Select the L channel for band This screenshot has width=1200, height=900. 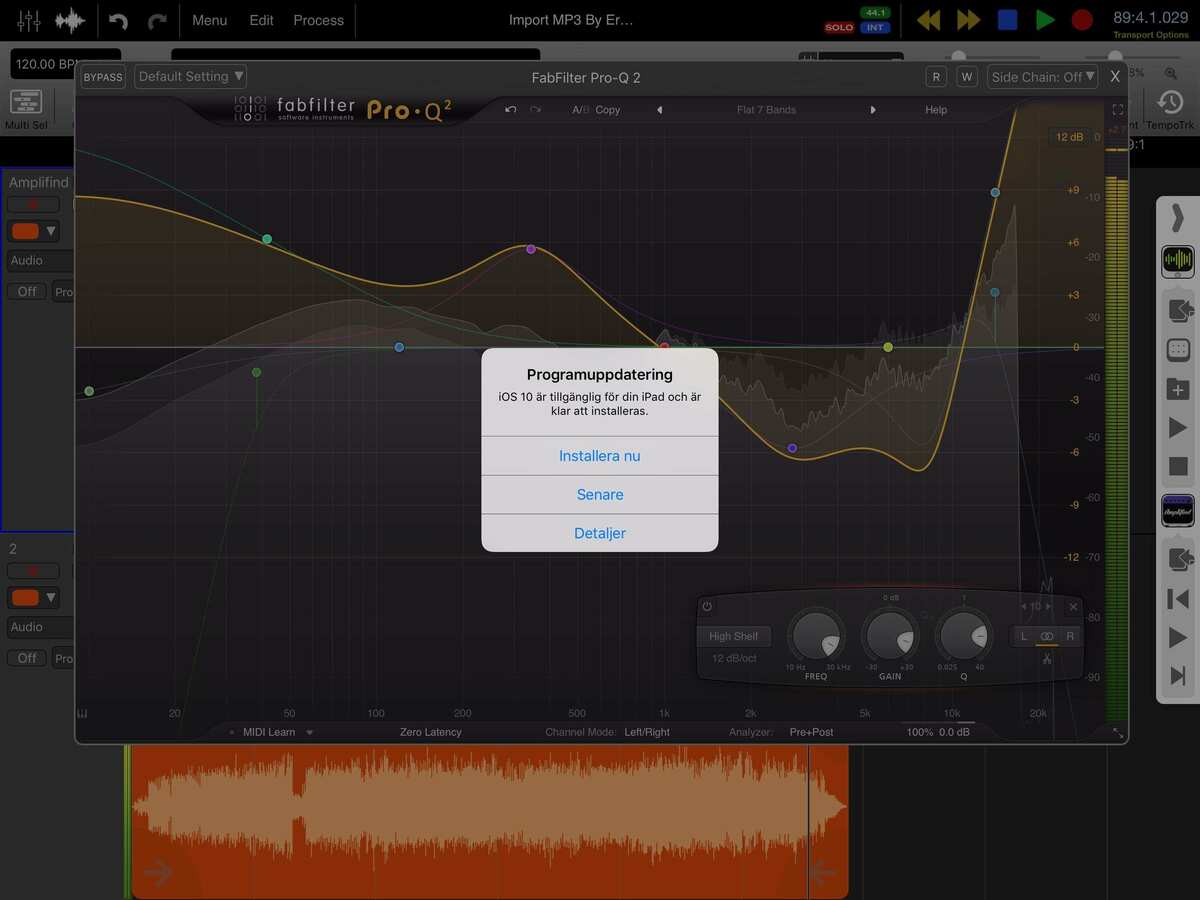pos(1024,636)
